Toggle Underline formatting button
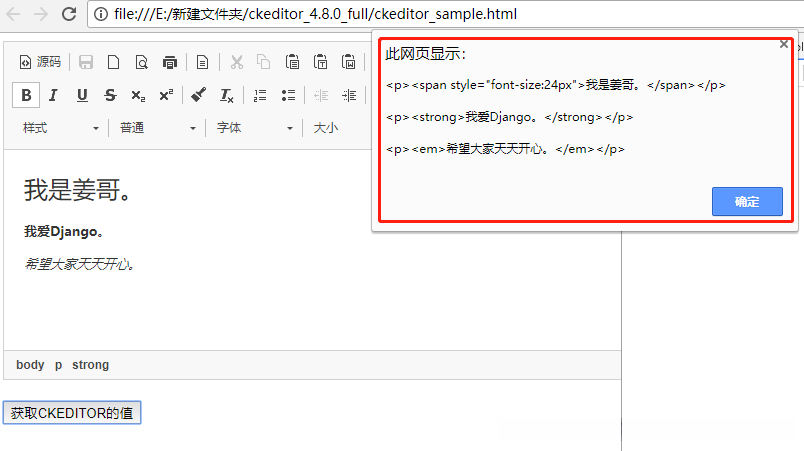804x451 pixels. (x=82, y=95)
